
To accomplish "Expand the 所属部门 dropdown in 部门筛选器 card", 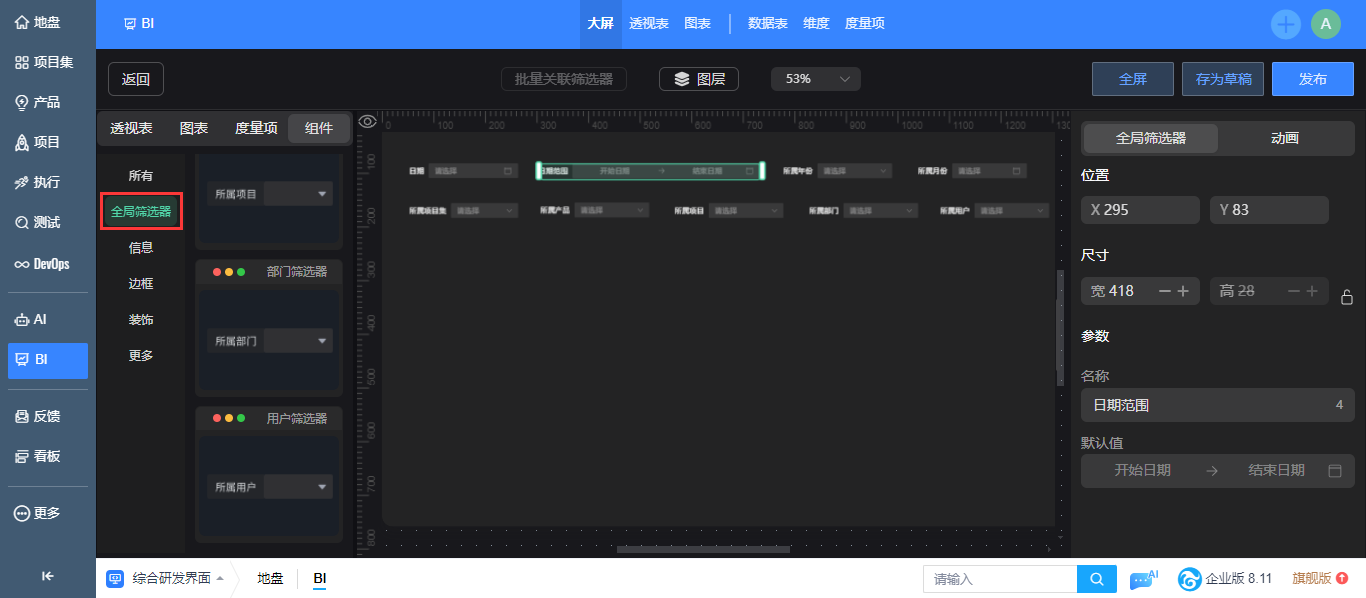I will 299,341.
